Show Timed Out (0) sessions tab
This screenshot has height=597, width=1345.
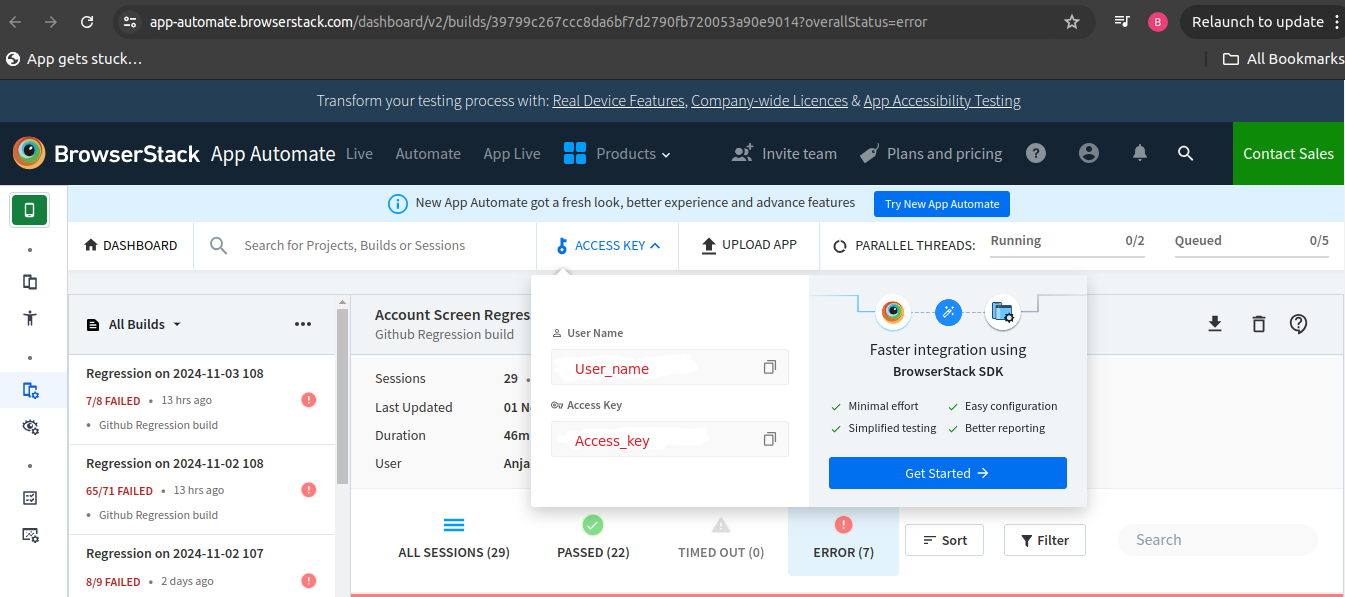click(x=721, y=540)
